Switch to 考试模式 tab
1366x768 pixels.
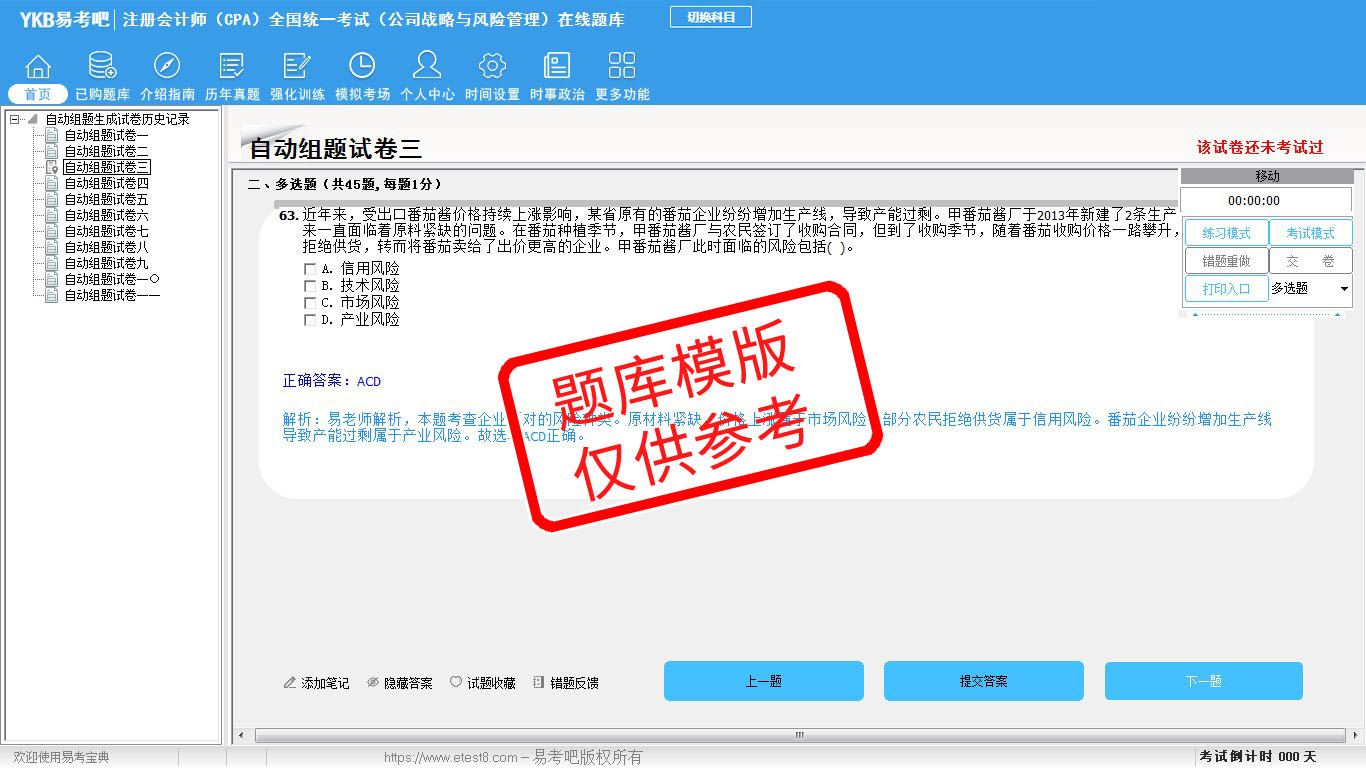tap(1310, 233)
